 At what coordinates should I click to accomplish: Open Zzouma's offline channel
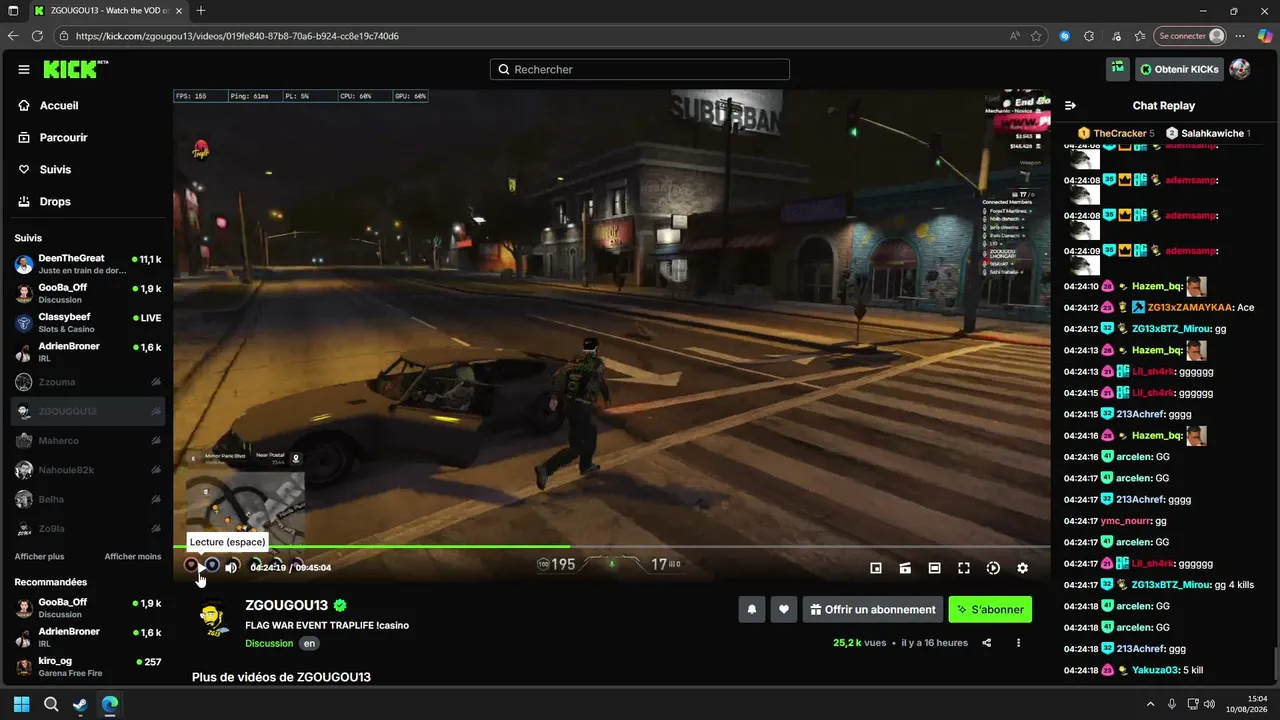point(88,382)
